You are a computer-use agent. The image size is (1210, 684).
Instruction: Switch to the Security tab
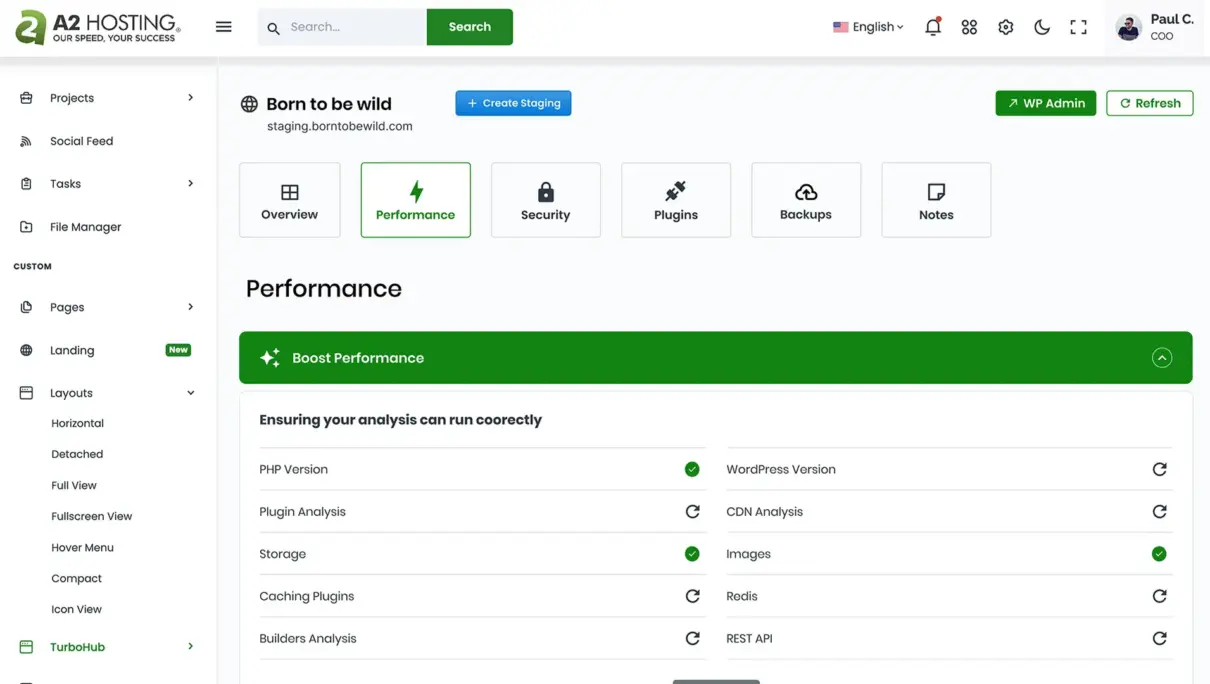(x=545, y=200)
